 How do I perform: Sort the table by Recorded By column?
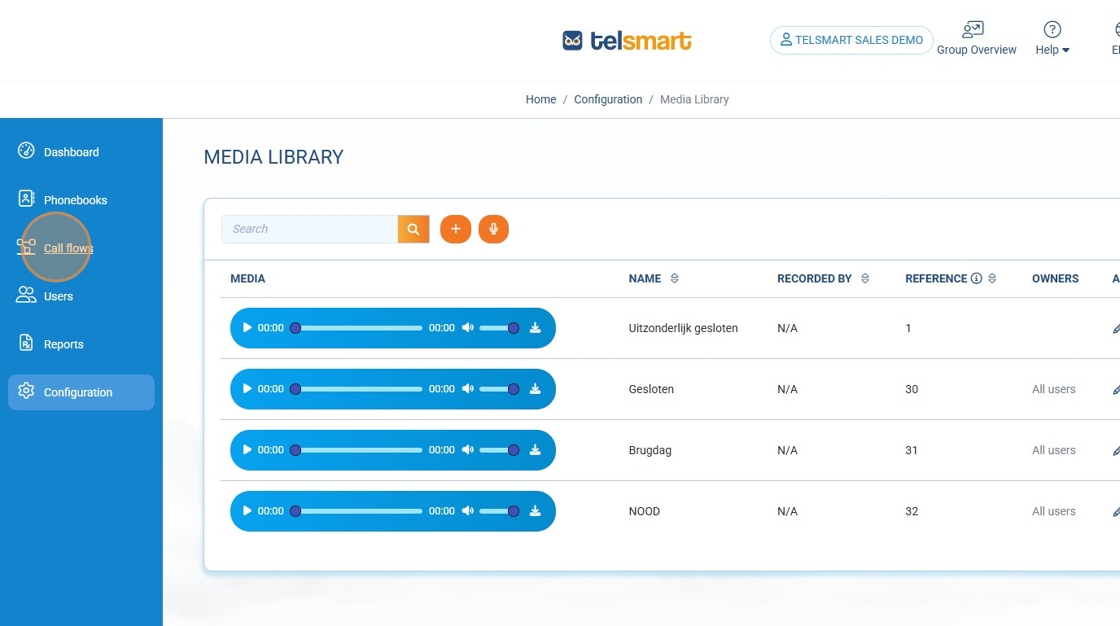(865, 279)
